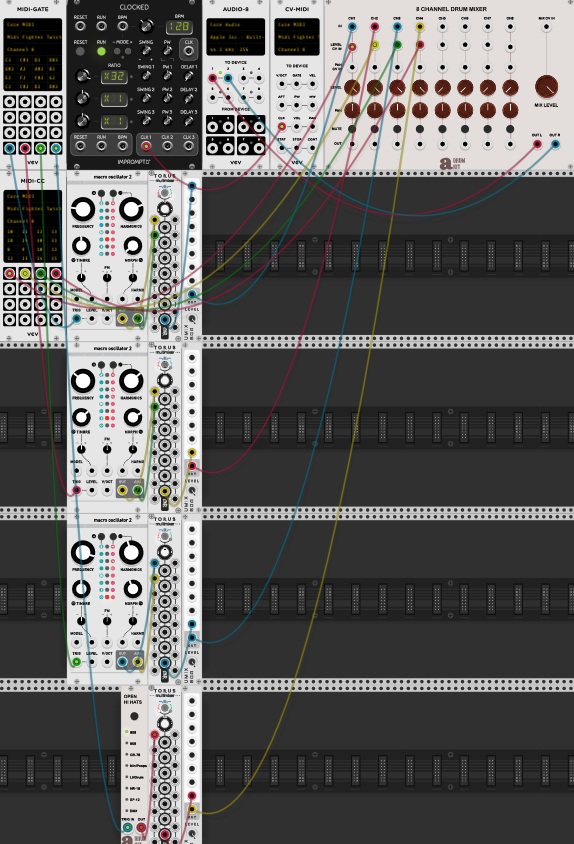574x844 pixels.
Task: Click the top UMIX LEVEL knob
Action: [x=192, y=319]
